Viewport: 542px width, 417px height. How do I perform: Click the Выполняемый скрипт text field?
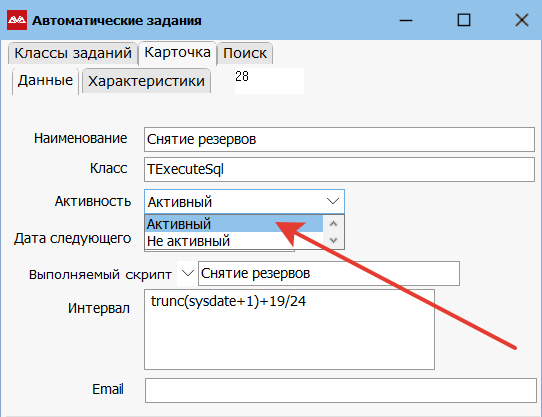coord(329,274)
